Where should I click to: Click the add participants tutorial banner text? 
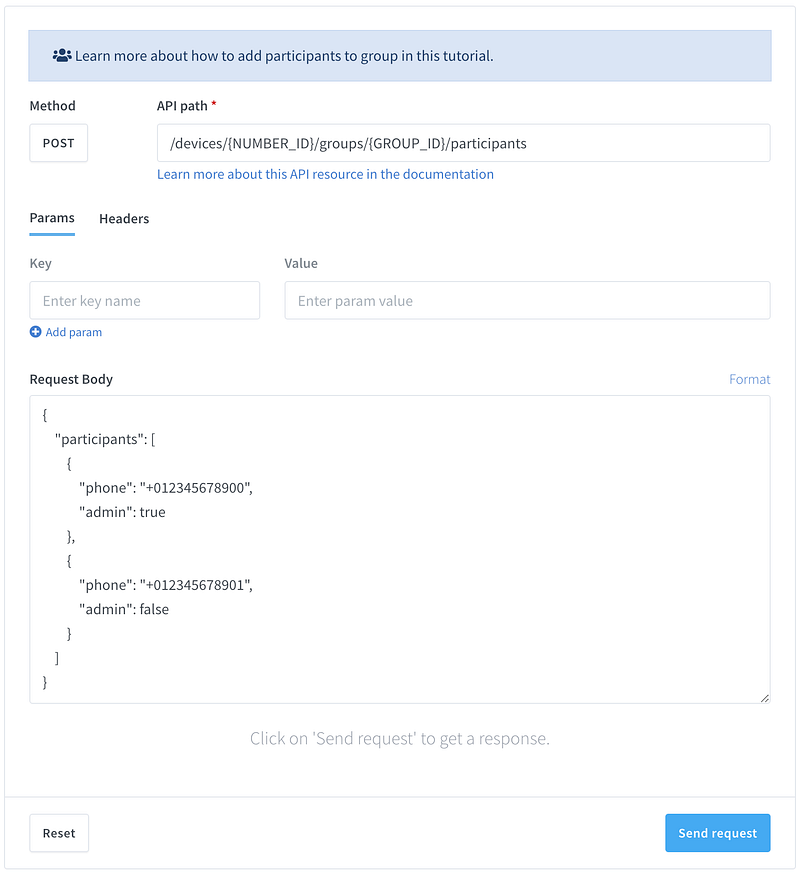point(284,56)
